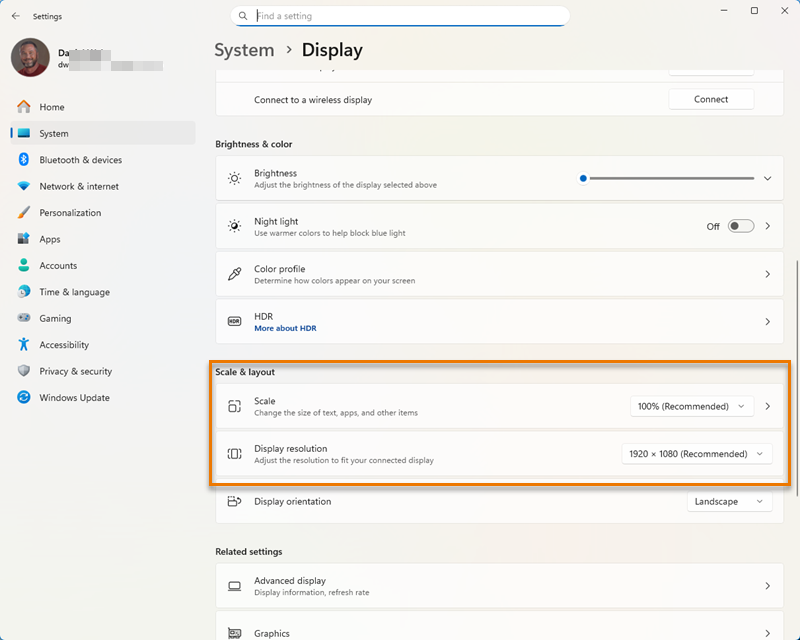
Task: Click the Connect button for wireless display
Action: 711,99
